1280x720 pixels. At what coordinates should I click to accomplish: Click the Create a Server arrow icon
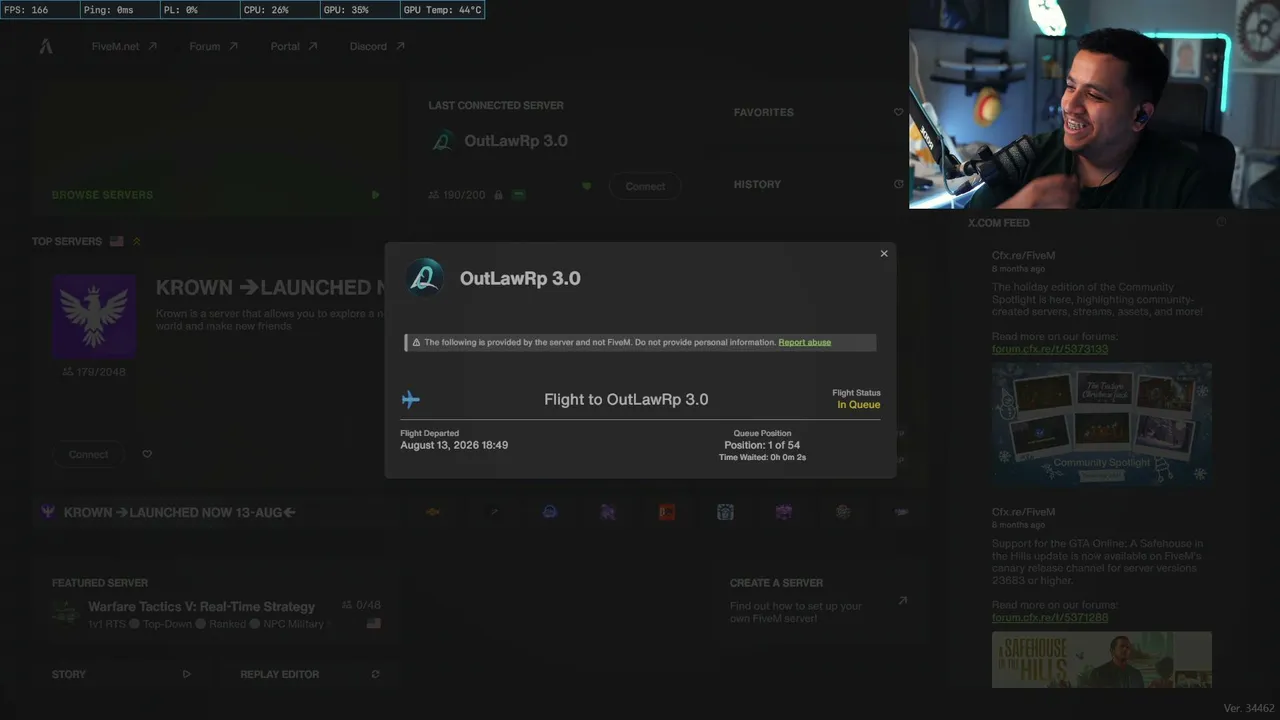point(902,601)
